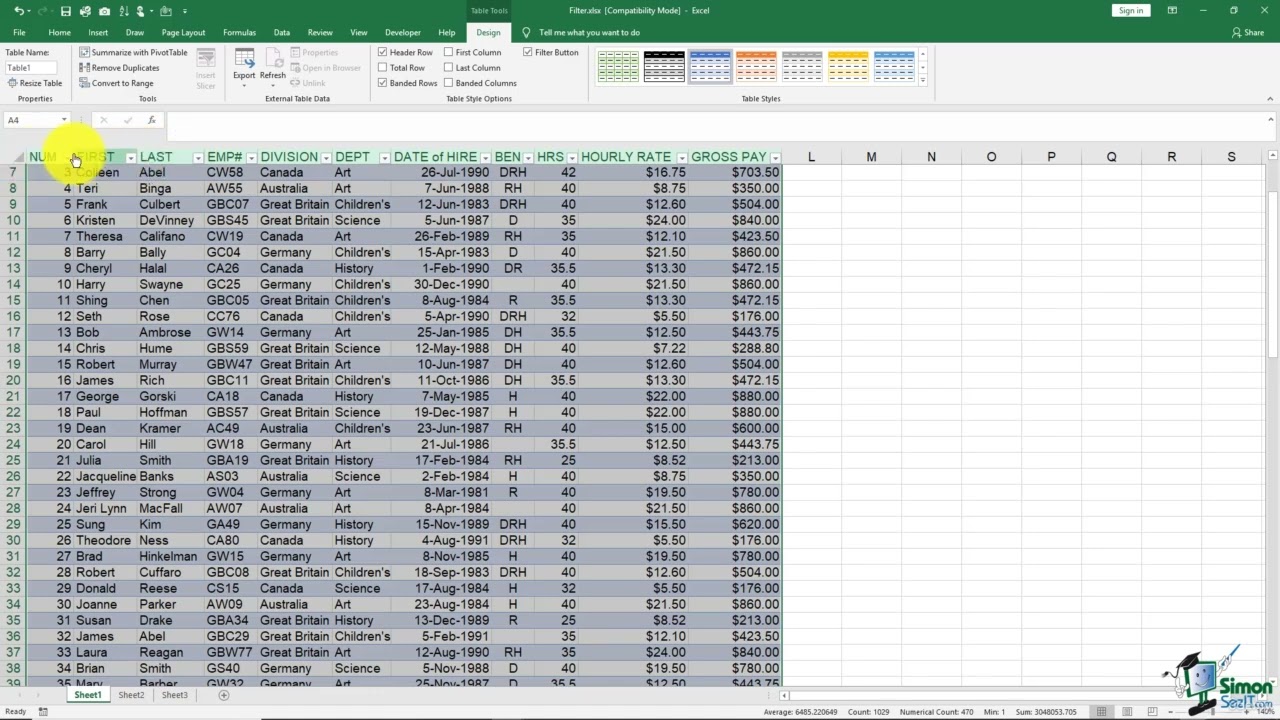Toggle the Banded Rows checkbox

(x=382, y=83)
